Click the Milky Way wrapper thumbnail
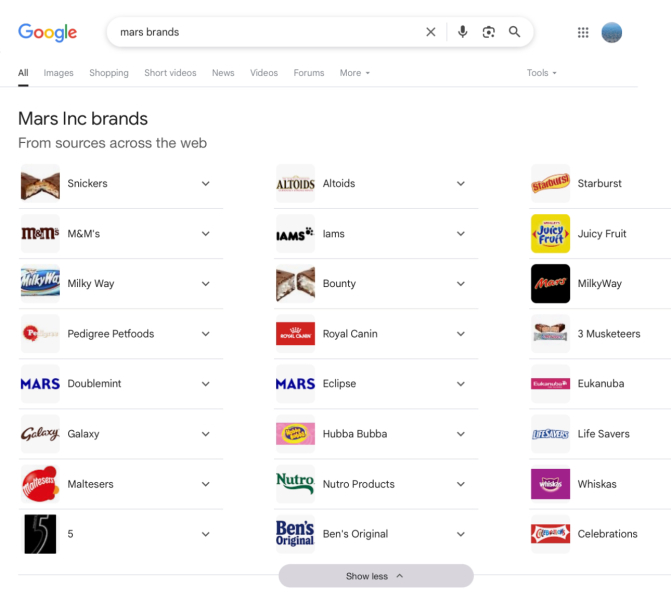This screenshot has height=600, width=671. pyautogui.click(x=40, y=284)
